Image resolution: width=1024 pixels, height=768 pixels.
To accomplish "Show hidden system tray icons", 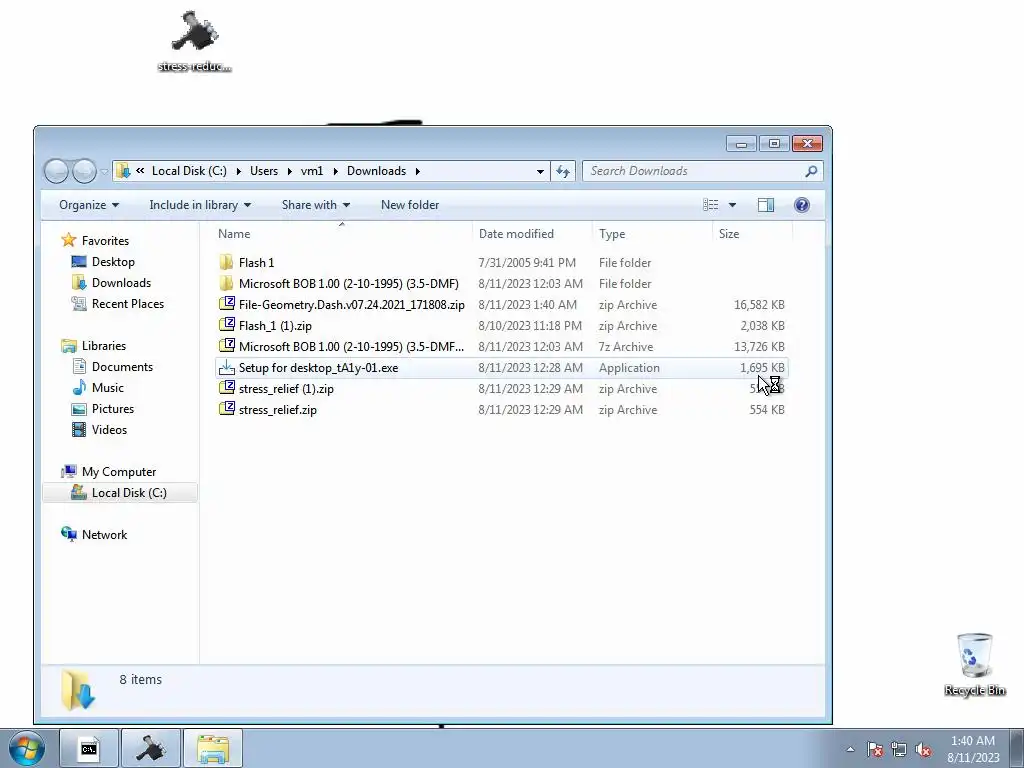I will pos(850,750).
